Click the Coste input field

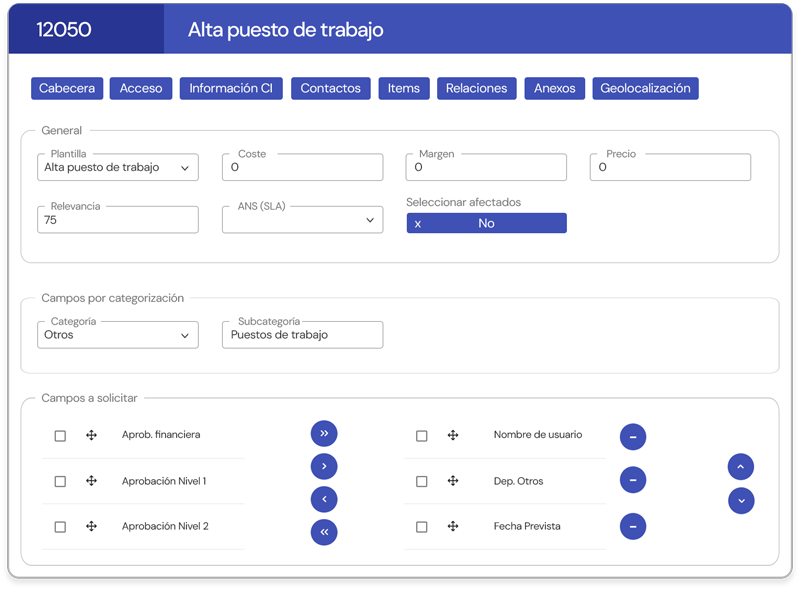(x=303, y=167)
